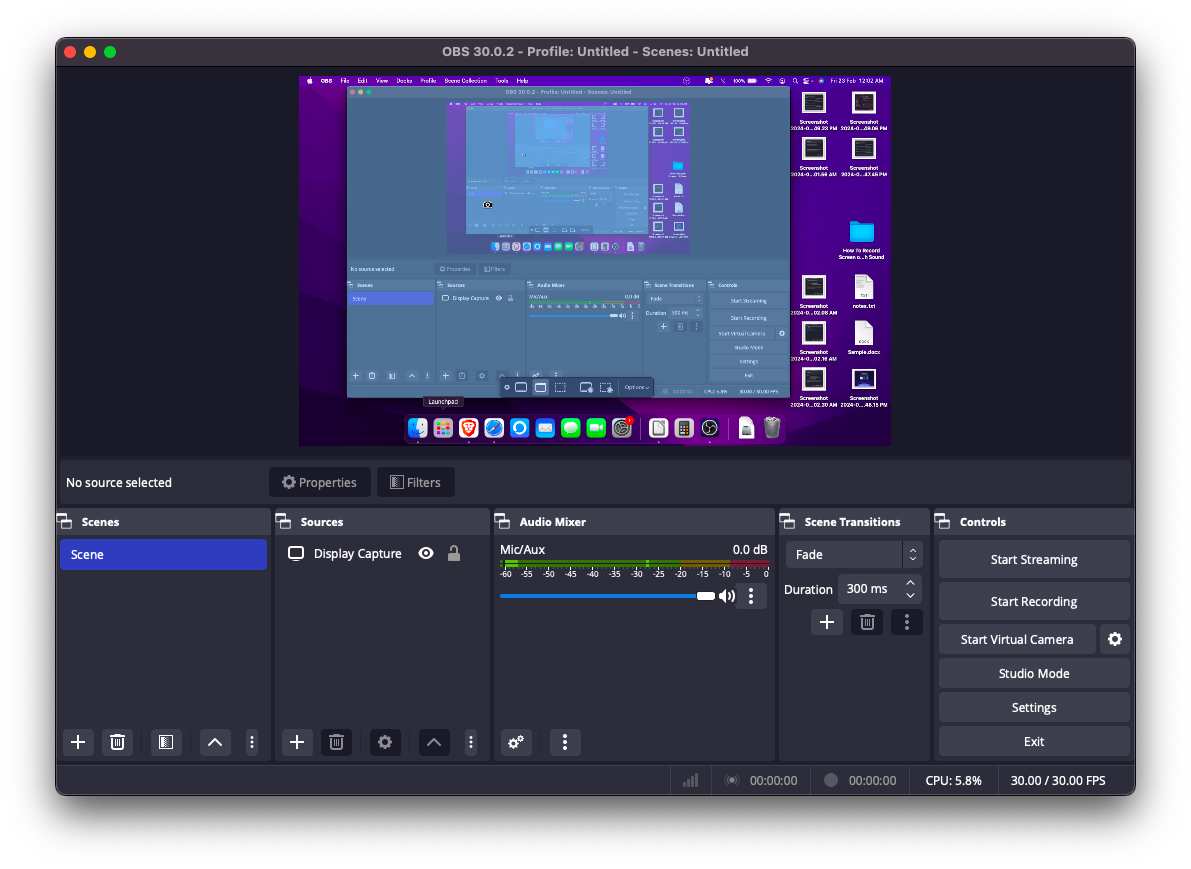The image size is (1191, 869).
Task: Move the scene up in Scenes list
Action: (215, 742)
